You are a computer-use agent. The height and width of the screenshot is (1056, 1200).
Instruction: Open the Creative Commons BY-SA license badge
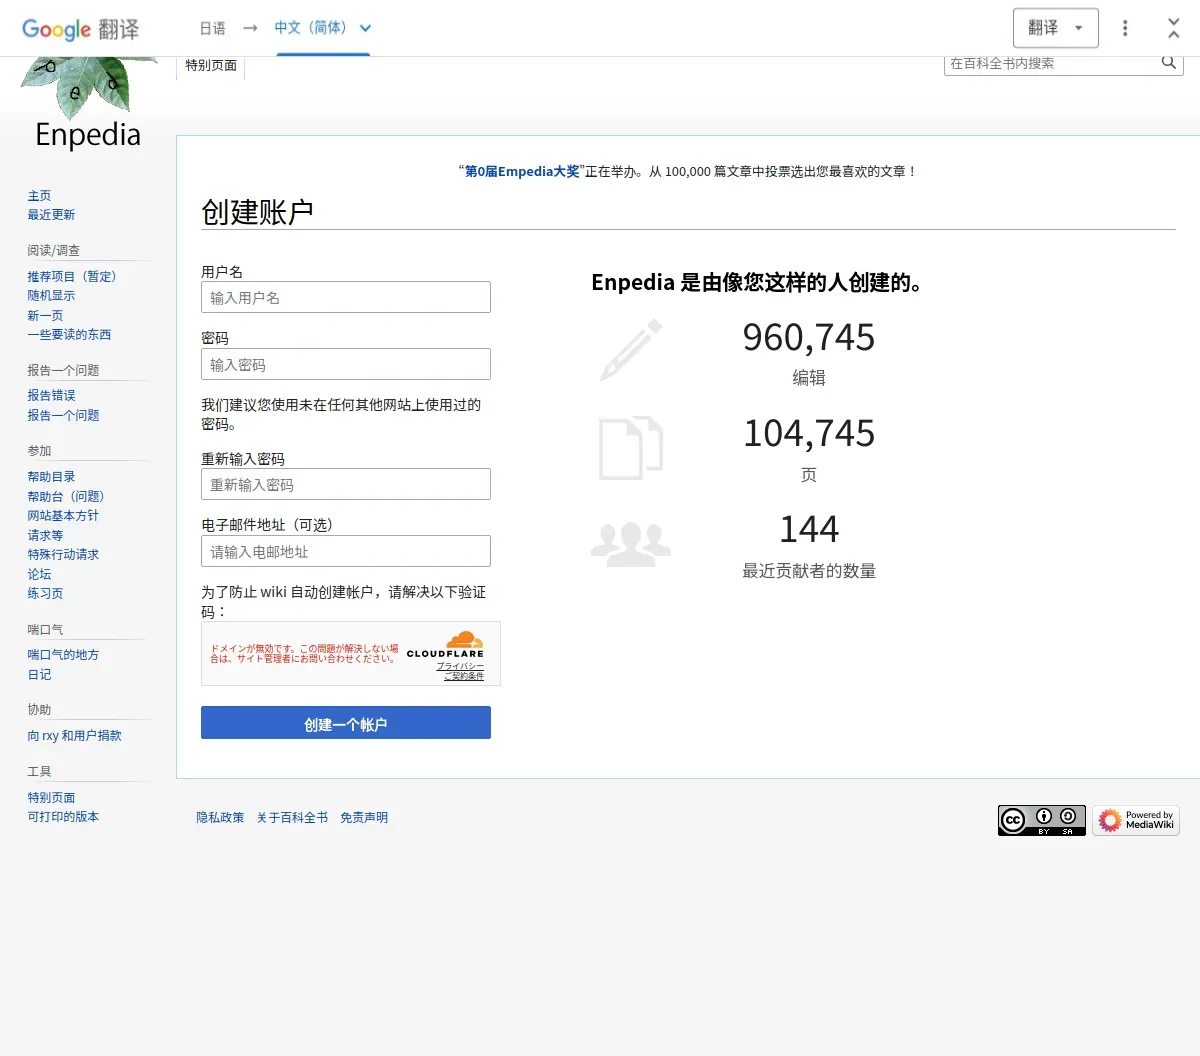point(1041,820)
